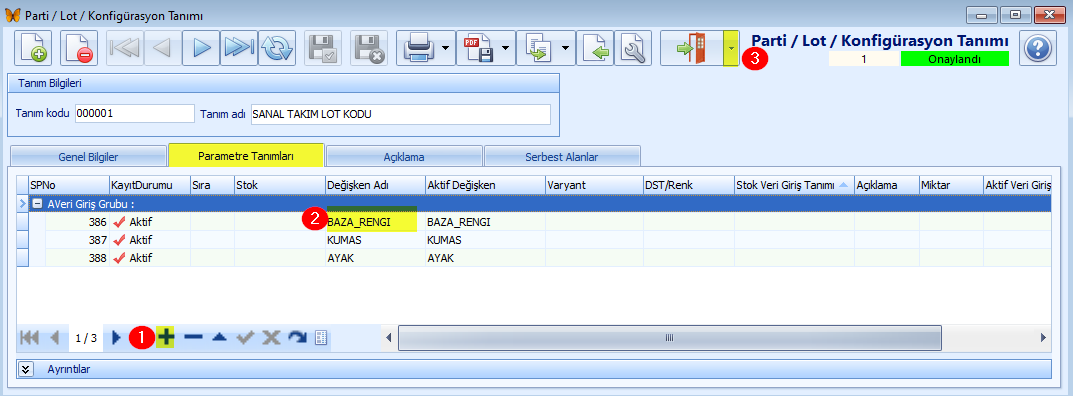1073x396 pixels.
Task: Export to PDF using the PDF disk icon
Action: coord(477,48)
